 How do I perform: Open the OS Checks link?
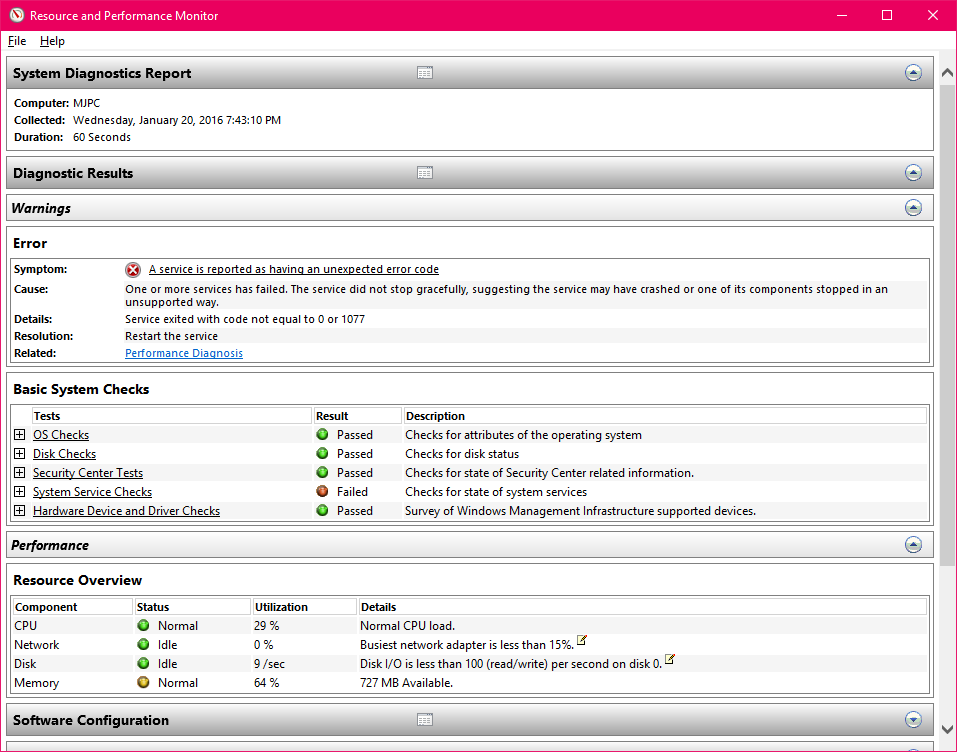pos(61,435)
